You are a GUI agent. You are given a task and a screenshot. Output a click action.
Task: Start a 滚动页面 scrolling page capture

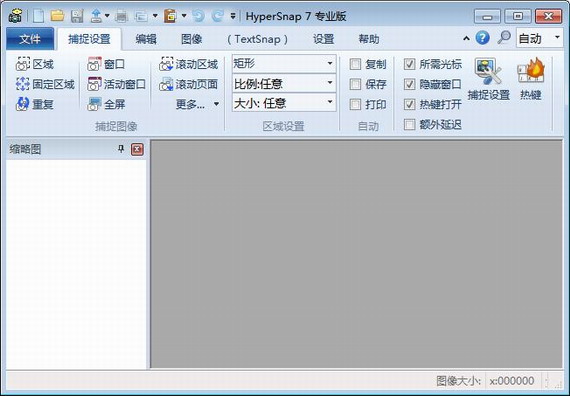coord(188,84)
